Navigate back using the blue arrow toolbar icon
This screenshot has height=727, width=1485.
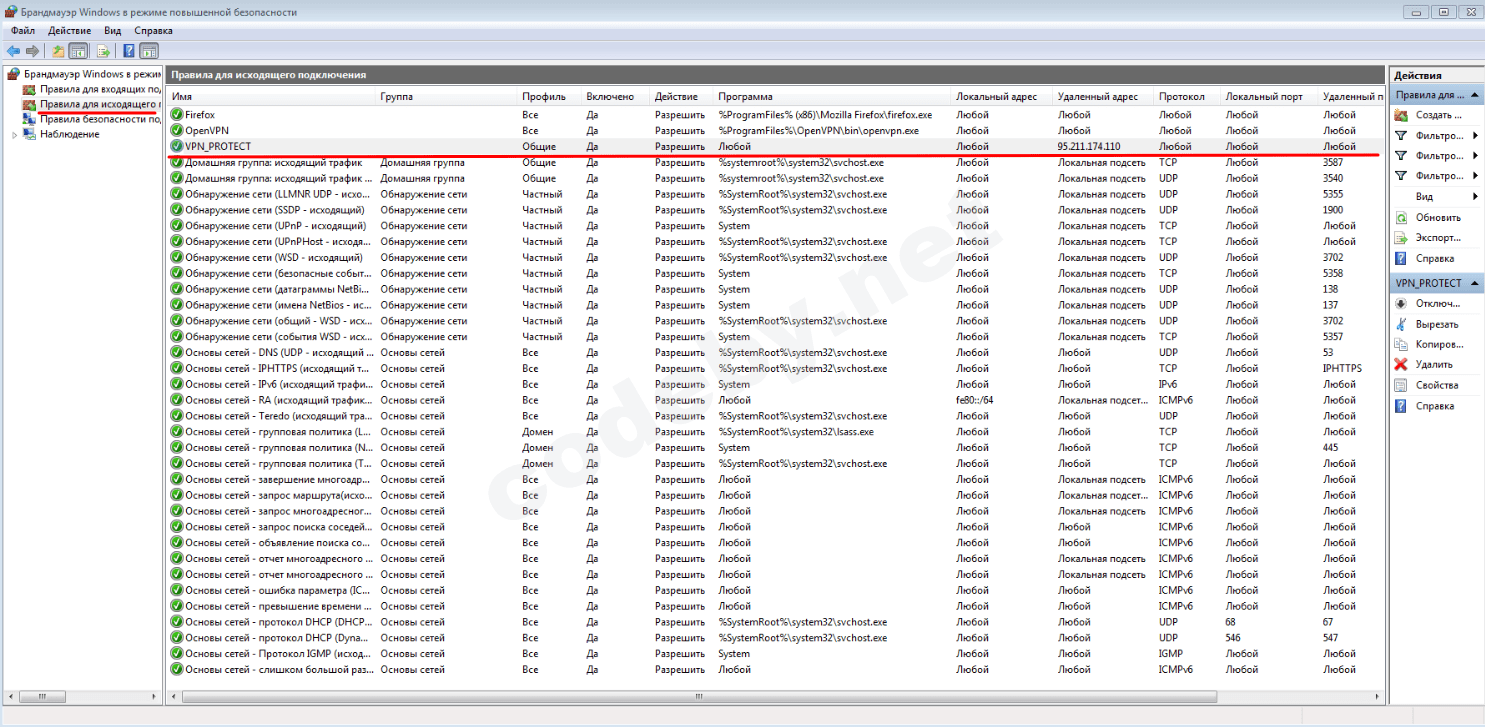(x=13, y=49)
